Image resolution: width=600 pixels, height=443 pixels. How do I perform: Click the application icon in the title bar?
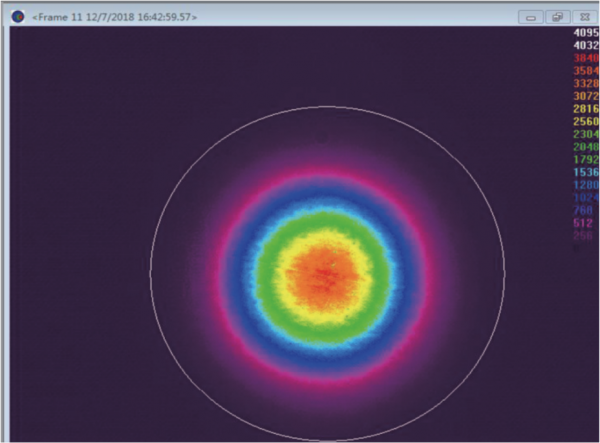[x=17, y=17]
